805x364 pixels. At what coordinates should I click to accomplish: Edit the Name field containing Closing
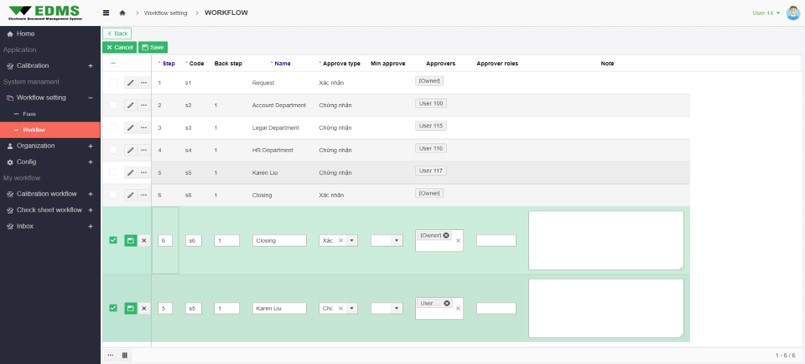[279, 240]
